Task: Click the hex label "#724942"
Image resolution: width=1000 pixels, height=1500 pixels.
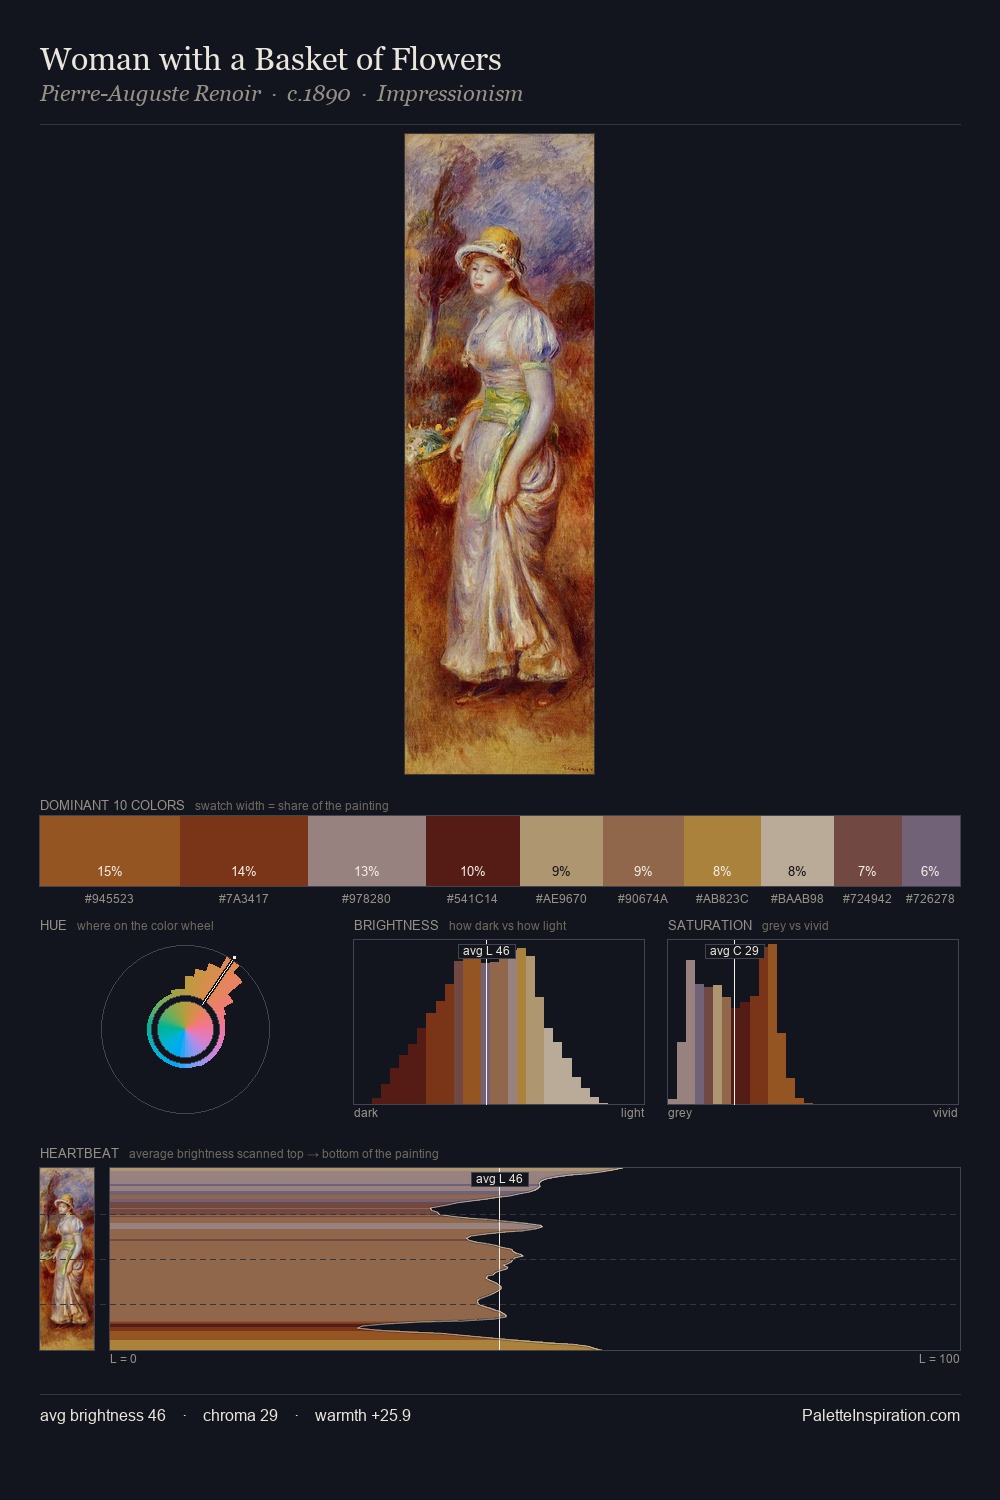Action: [867, 899]
